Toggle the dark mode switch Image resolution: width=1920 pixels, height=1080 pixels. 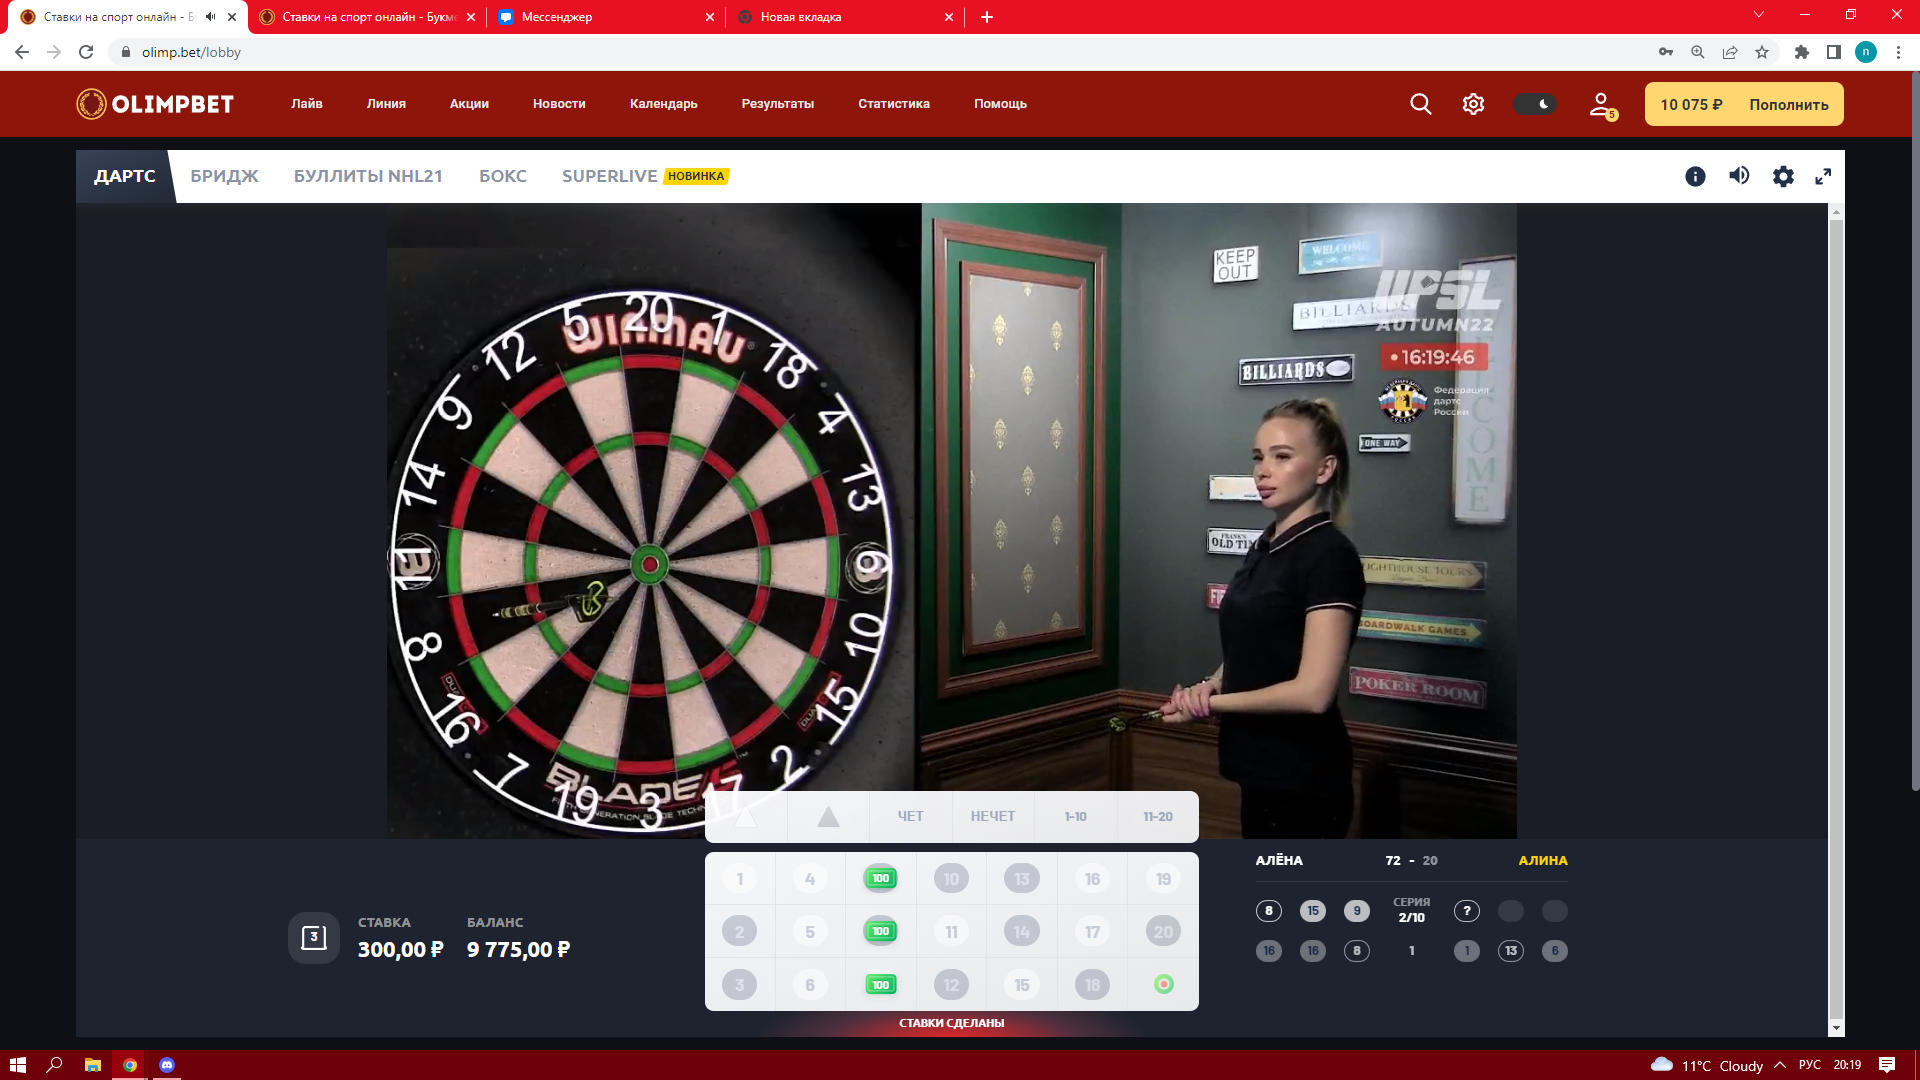[x=1534, y=104]
